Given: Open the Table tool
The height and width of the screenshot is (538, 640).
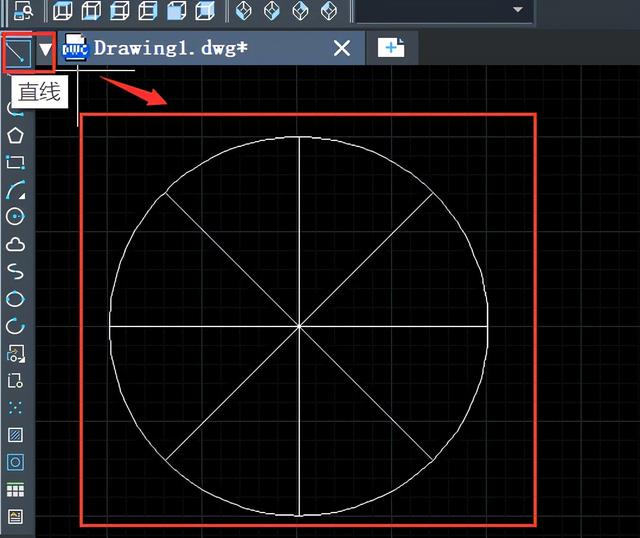Looking at the screenshot, I should [x=16, y=489].
